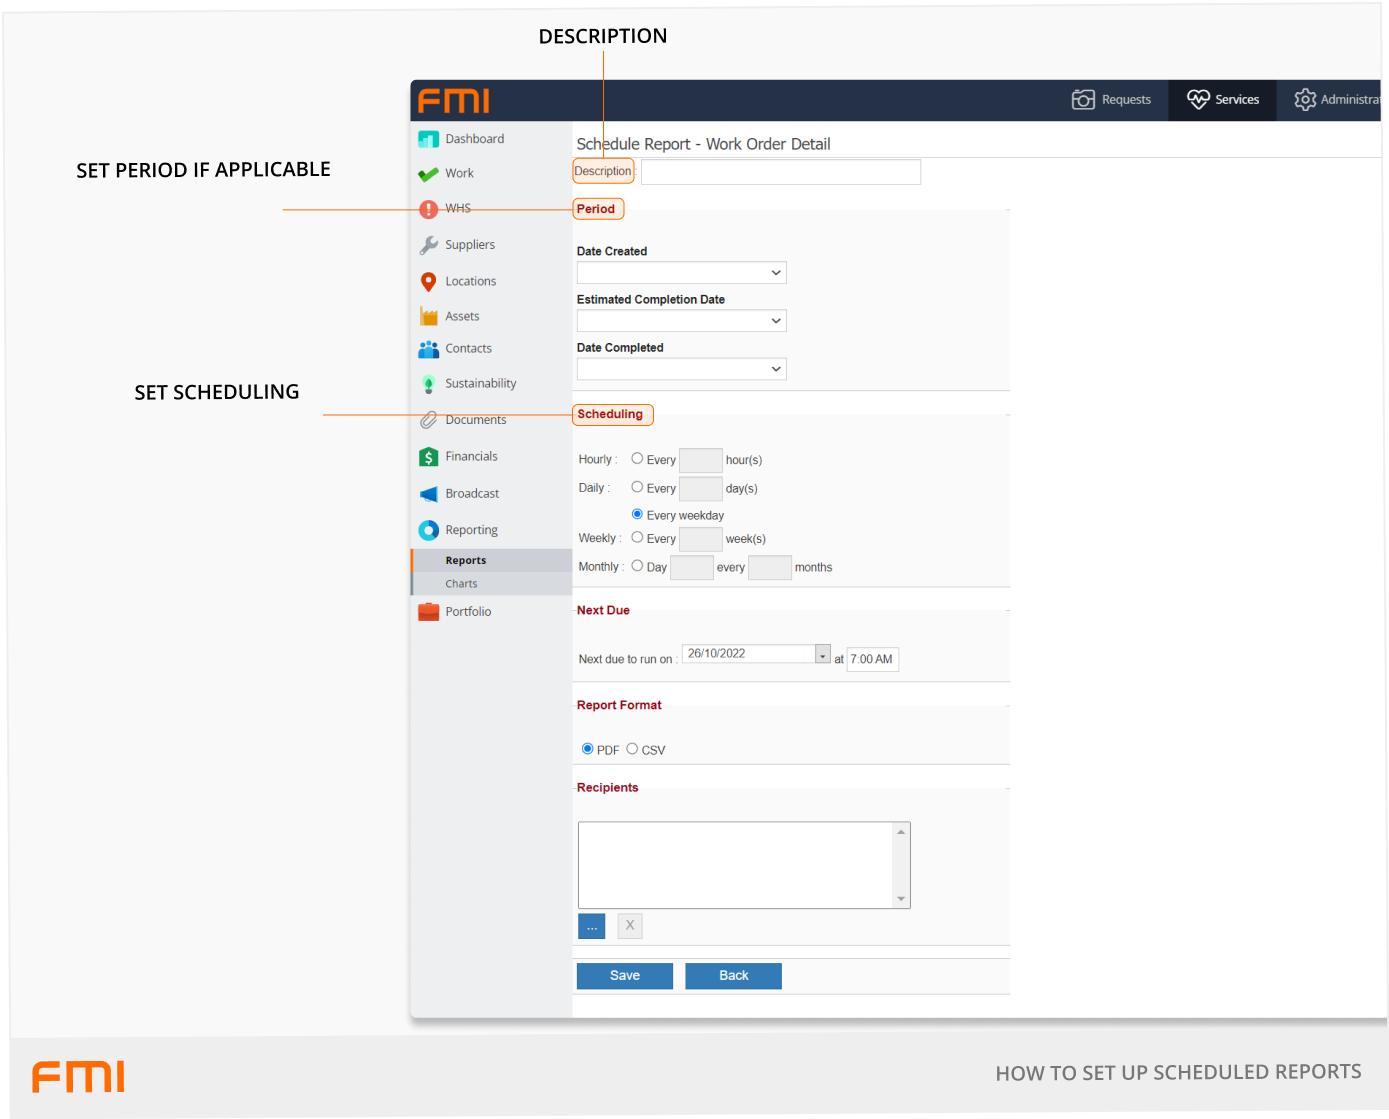This screenshot has width=1389, height=1119.
Task: Click the Financials dollar icon
Action: coord(428,457)
